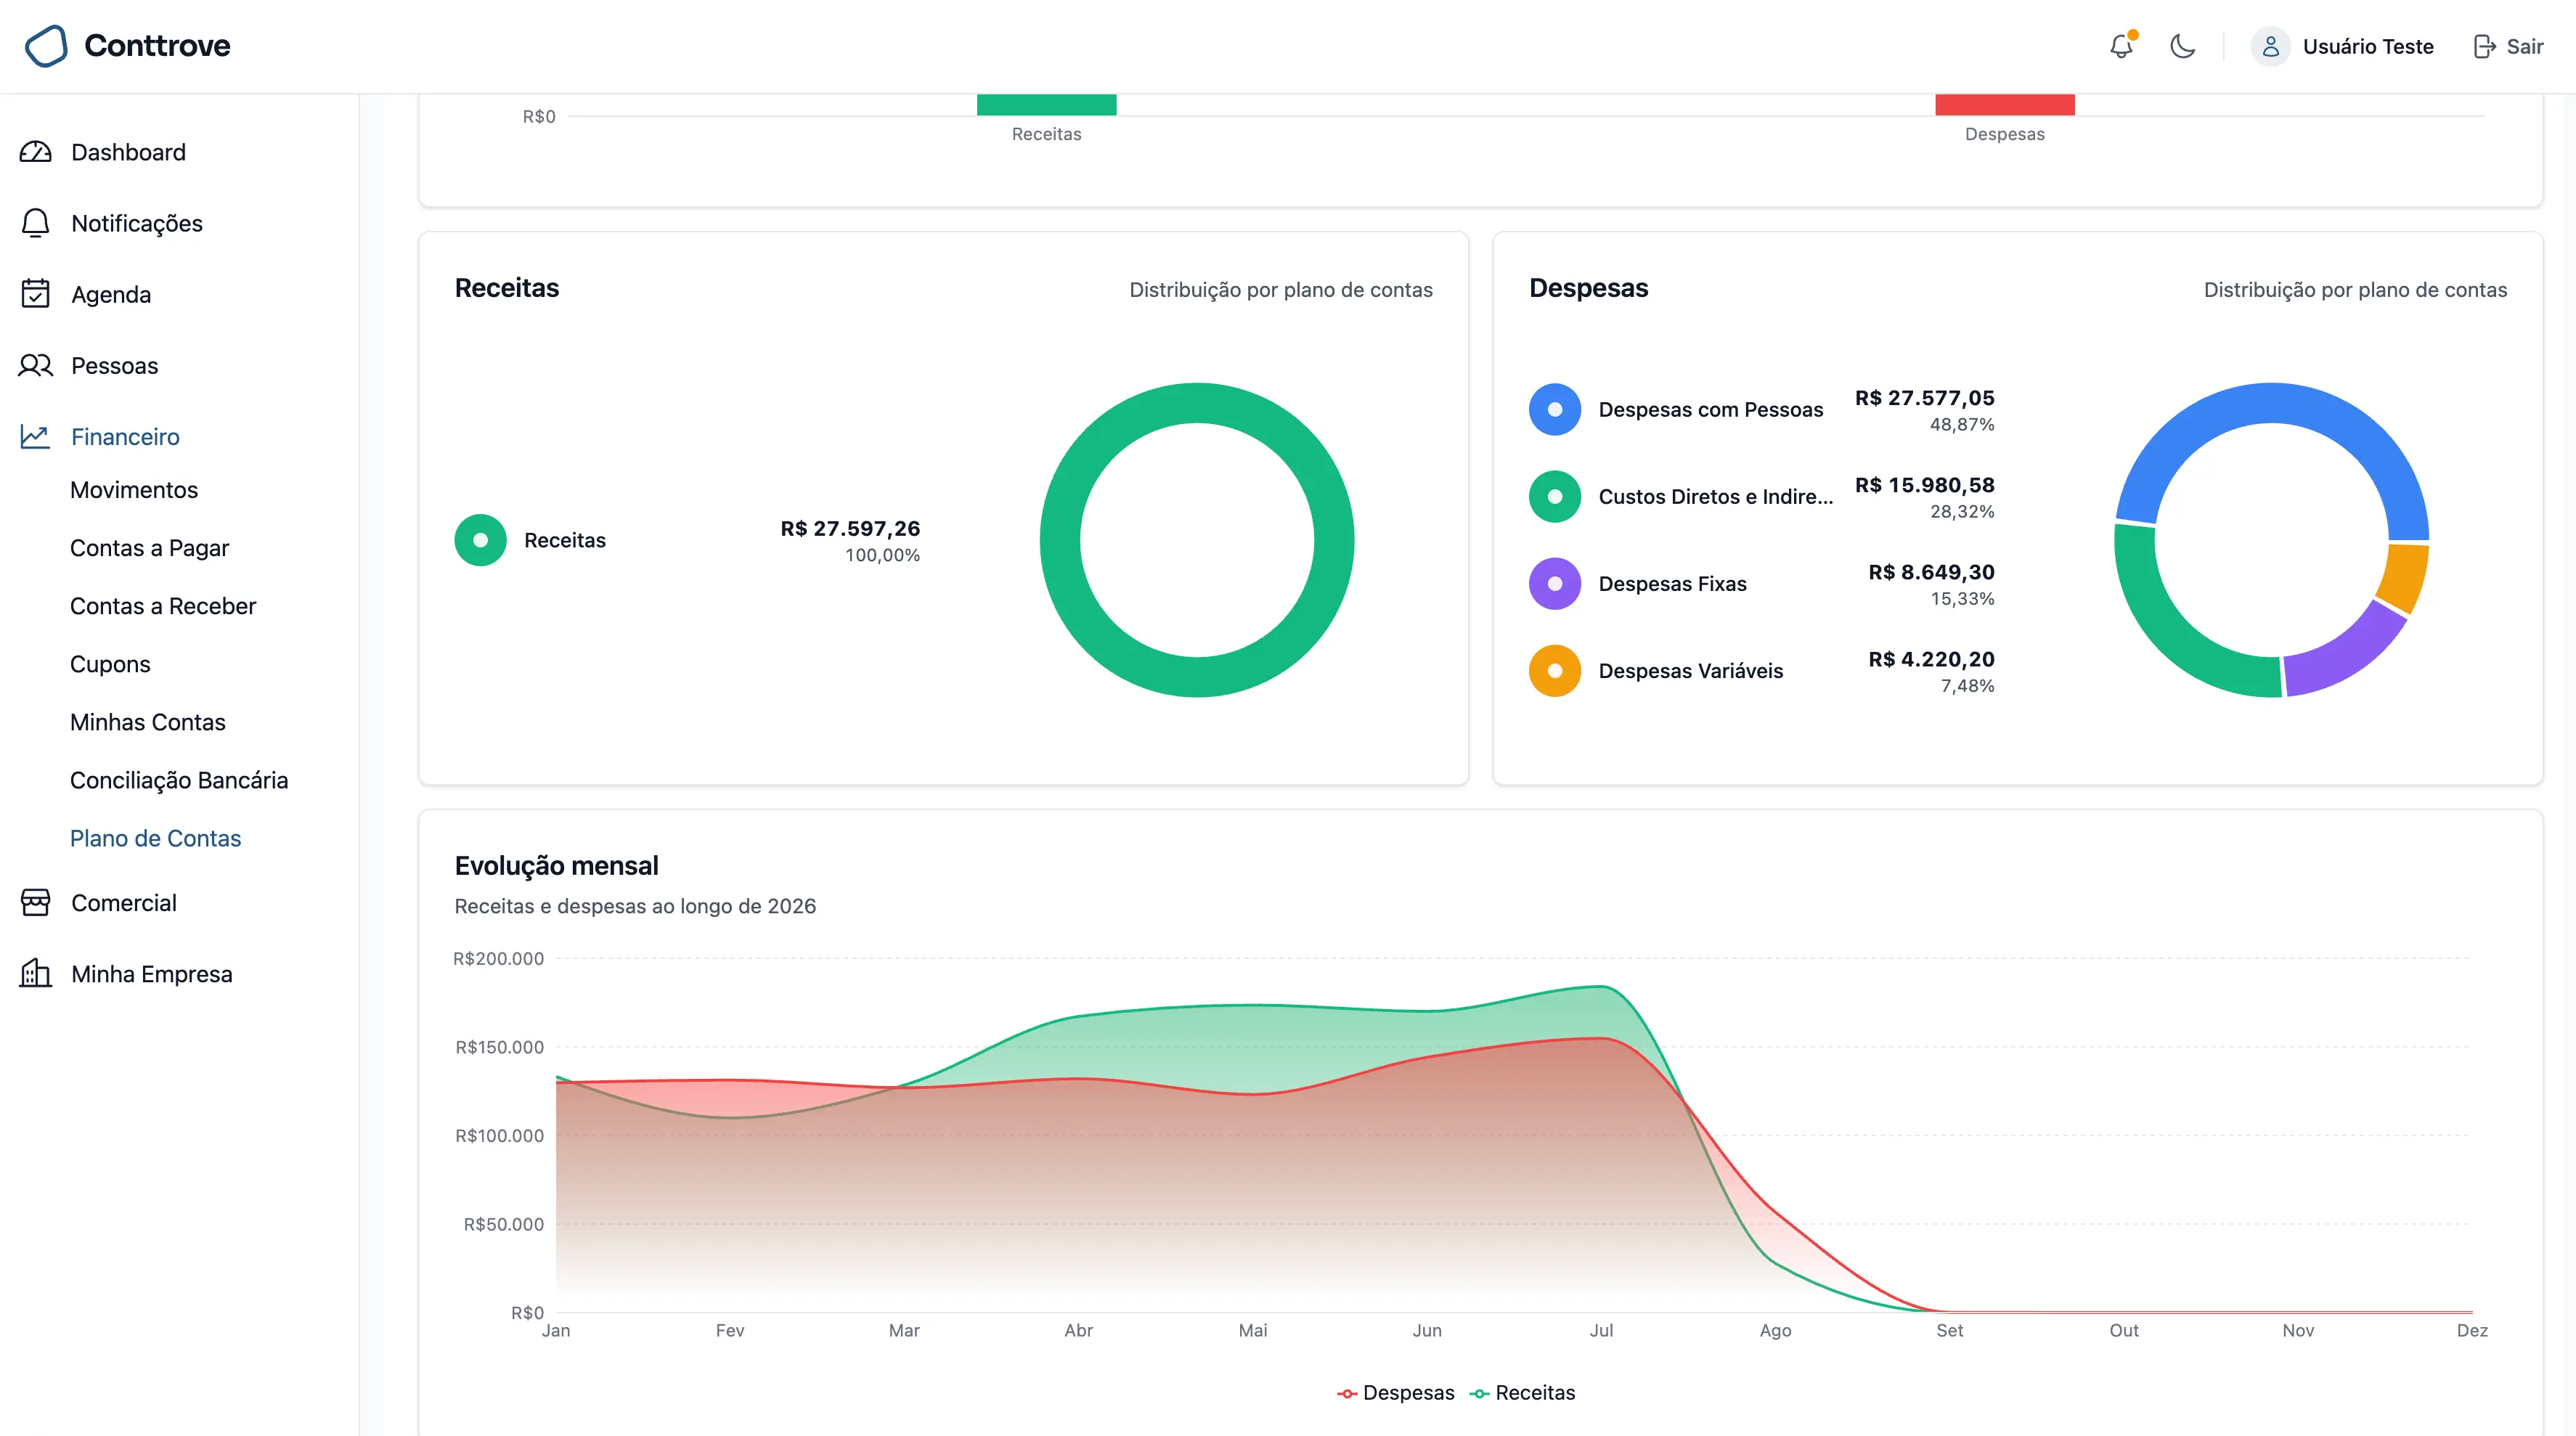Click value R$ 8.649,30

1931,572
